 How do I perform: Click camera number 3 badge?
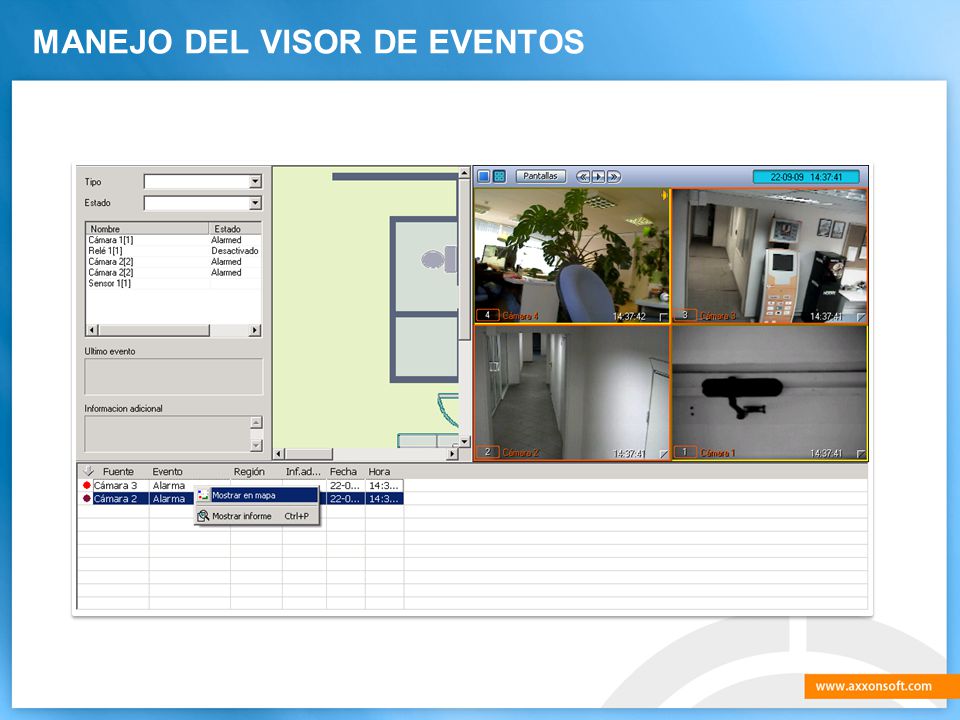coord(685,315)
